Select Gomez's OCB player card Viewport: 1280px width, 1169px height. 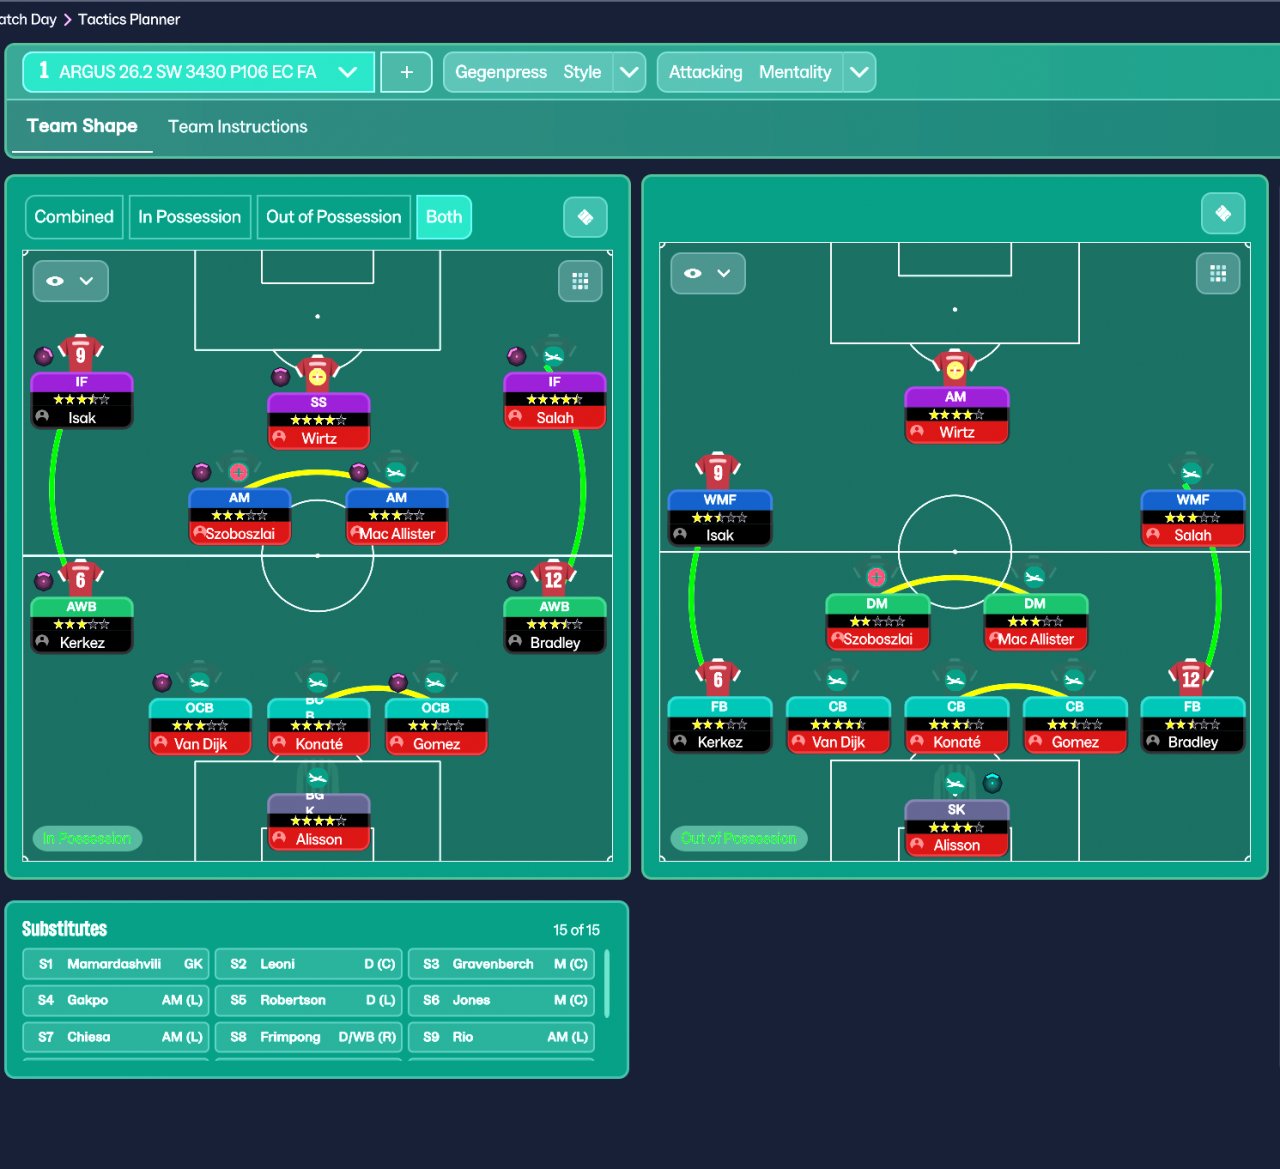pyautogui.click(x=436, y=726)
